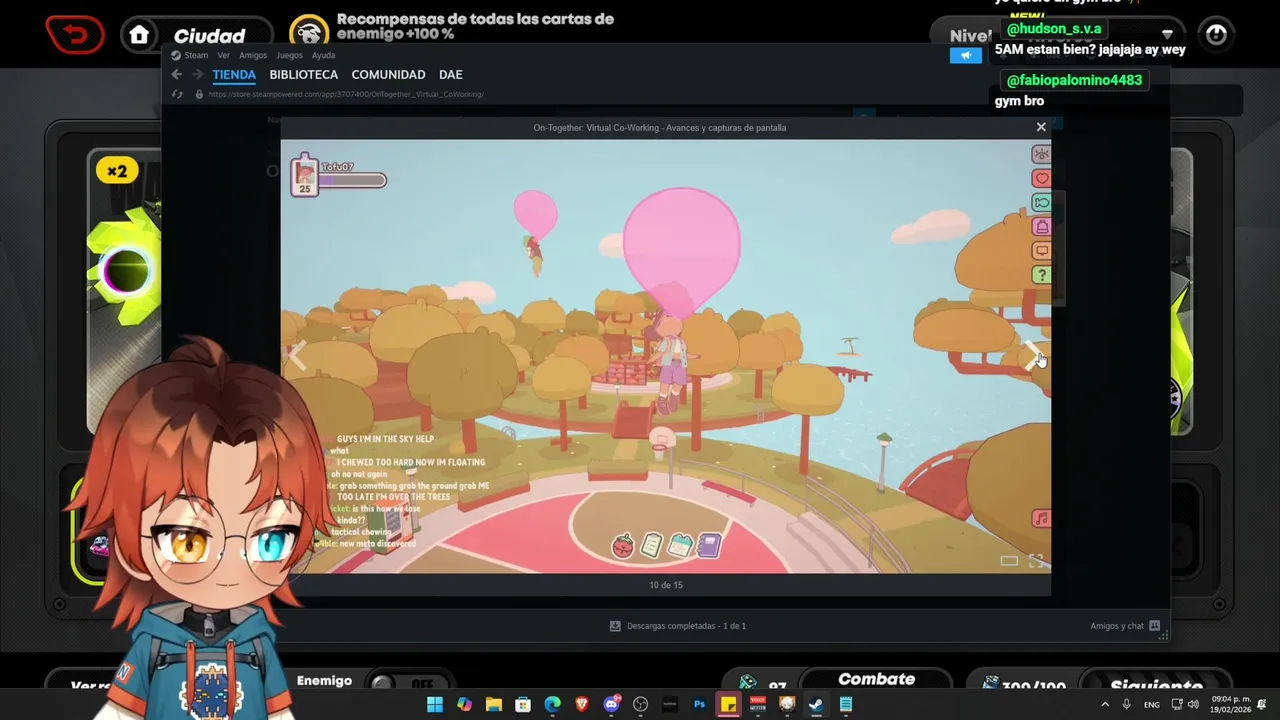Click the tomato item in hotbar
The height and width of the screenshot is (720, 1280).
(623, 545)
